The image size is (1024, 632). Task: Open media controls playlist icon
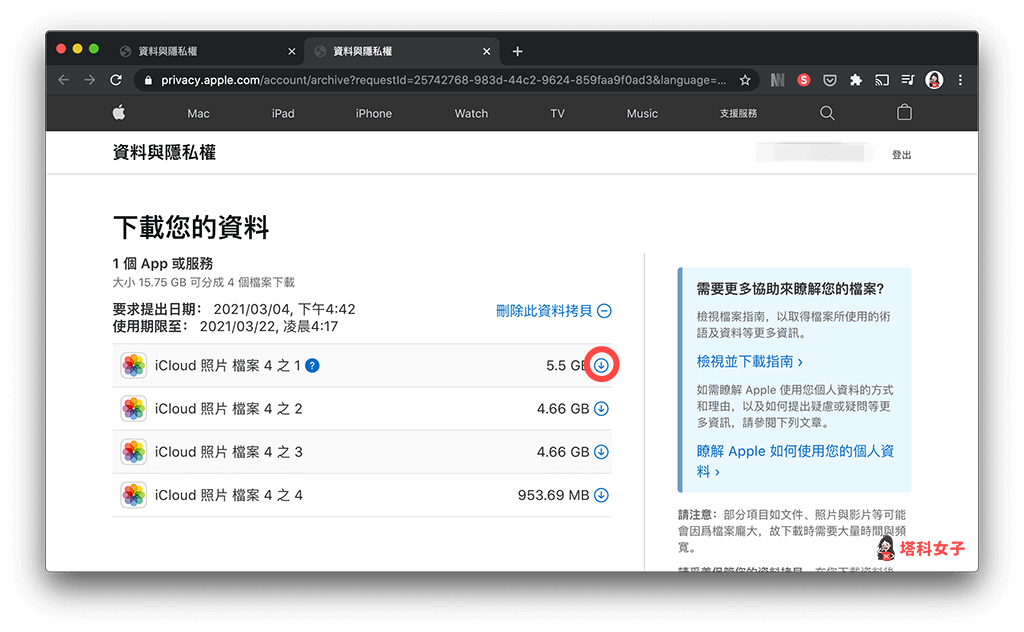tap(908, 80)
